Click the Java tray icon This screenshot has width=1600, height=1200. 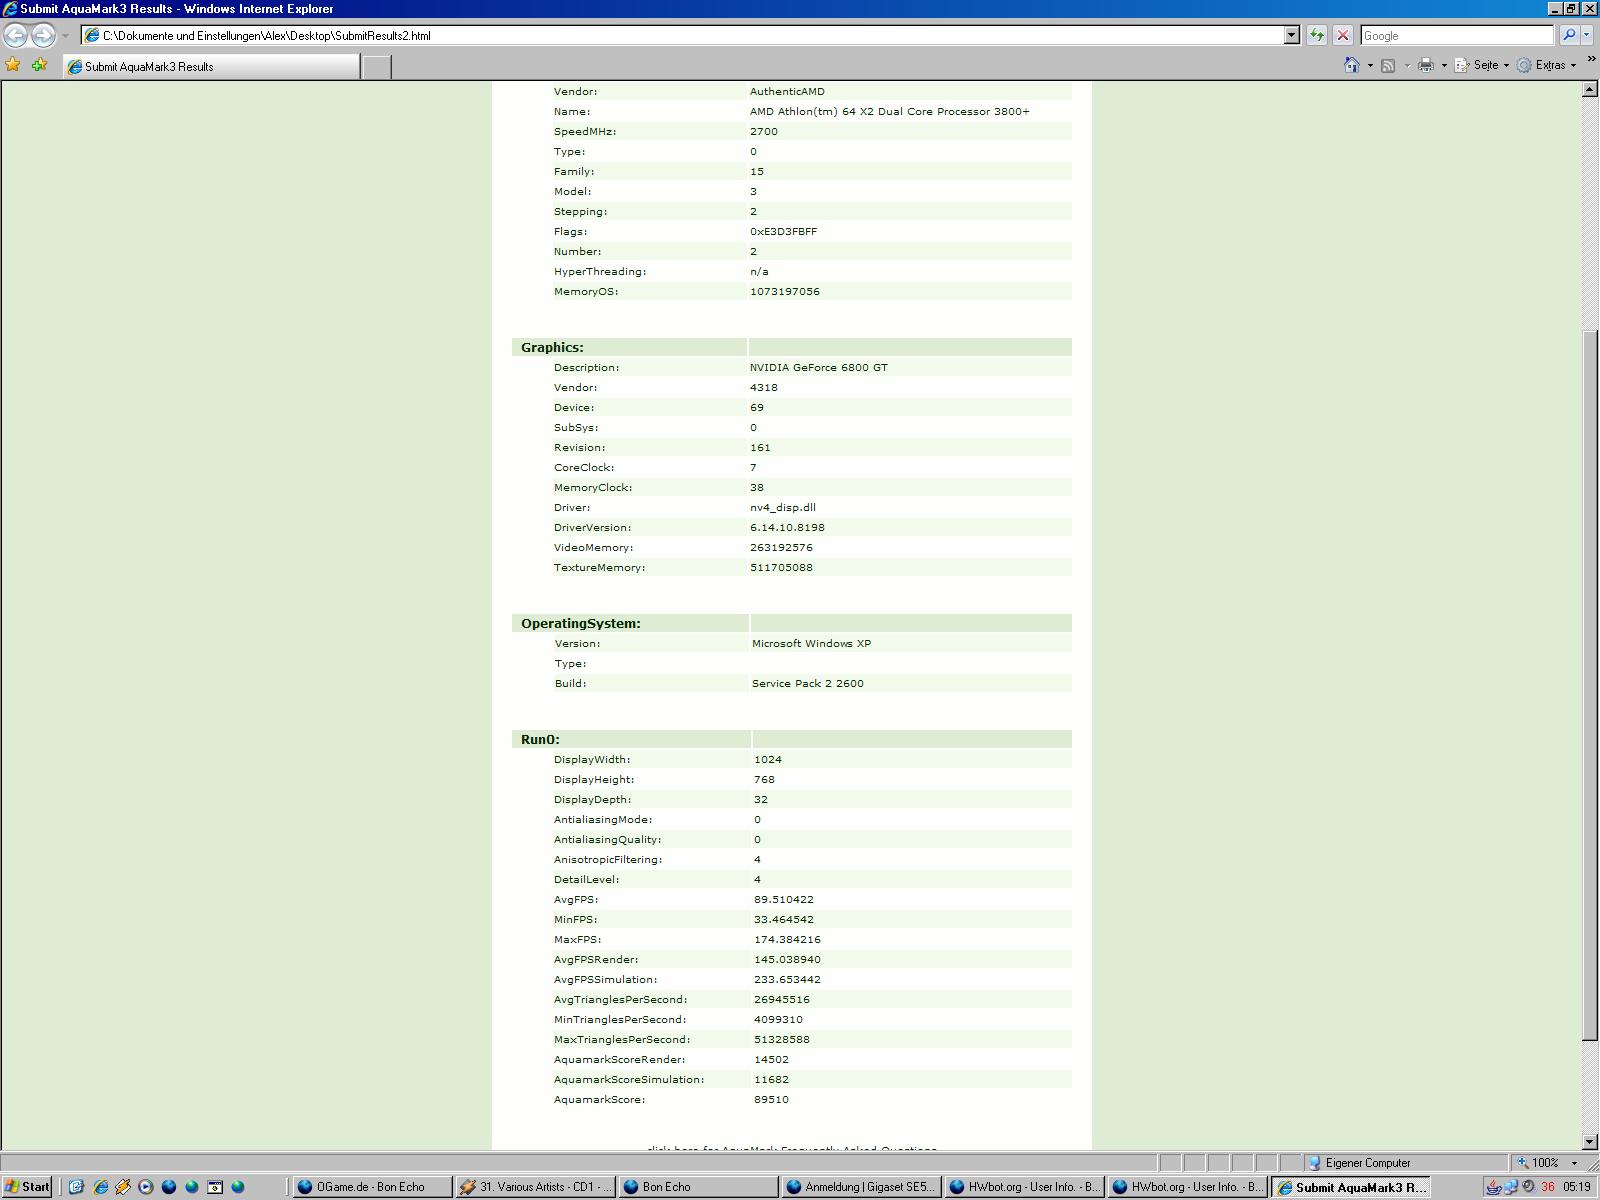coord(1494,1187)
